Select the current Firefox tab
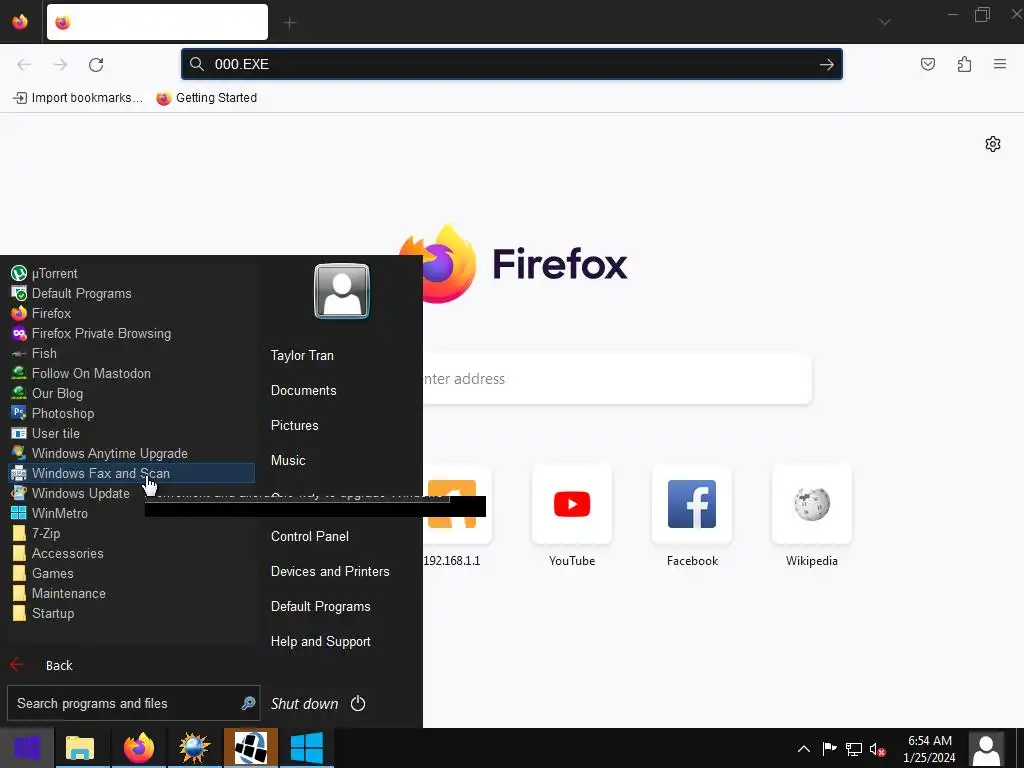Viewport: 1024px width, 768px height. 157,22
